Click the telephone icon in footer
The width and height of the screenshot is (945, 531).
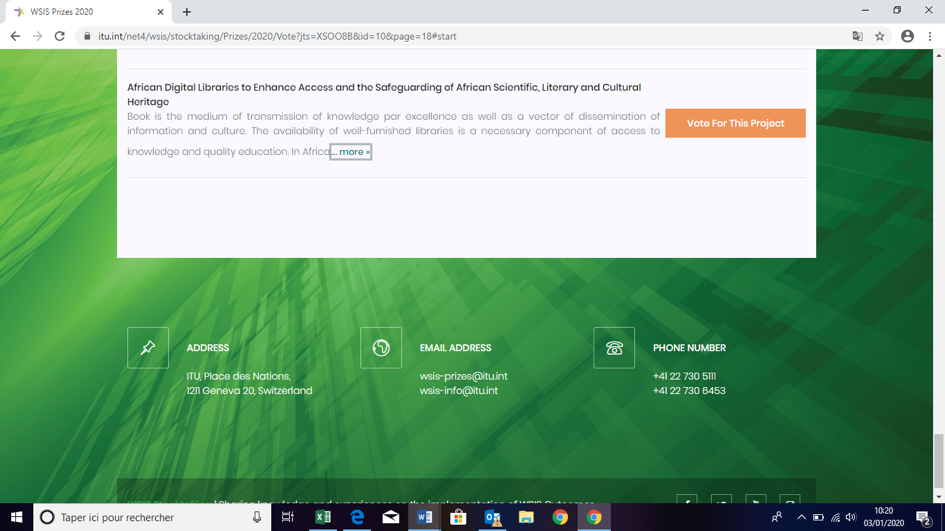point(614,348)
